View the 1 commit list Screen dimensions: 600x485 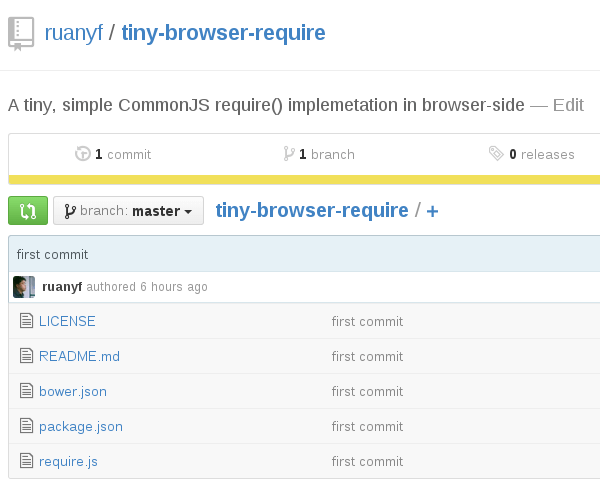pyautogui.click(x=123, y=154)
